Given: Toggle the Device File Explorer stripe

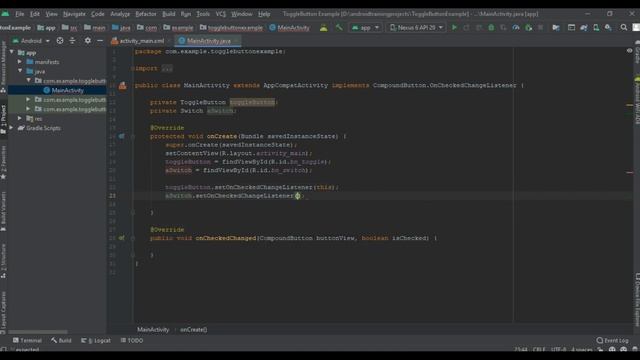Looking at the screenshot, I should [637, 300].
